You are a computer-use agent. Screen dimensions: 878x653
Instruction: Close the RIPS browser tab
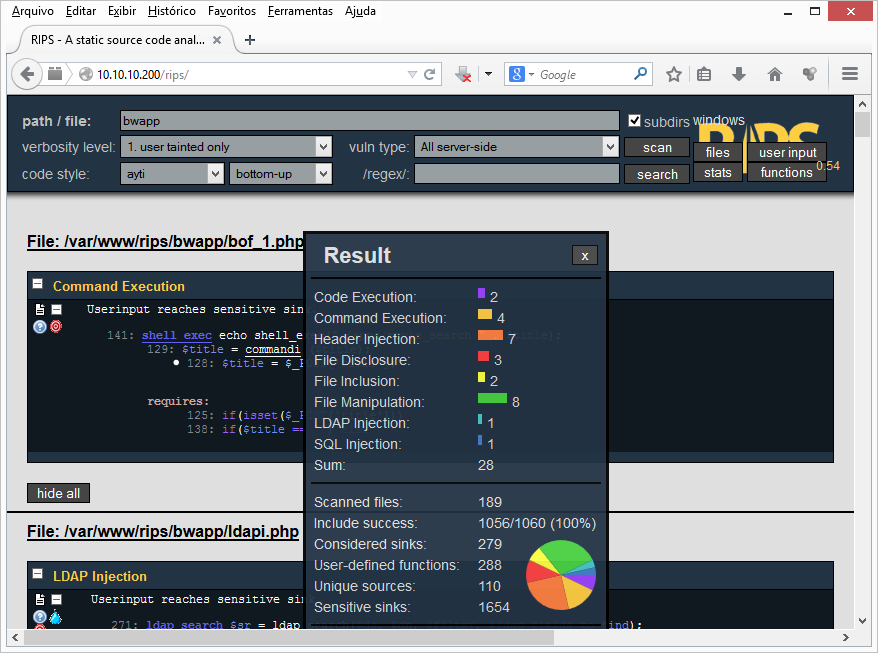[217, 40]
